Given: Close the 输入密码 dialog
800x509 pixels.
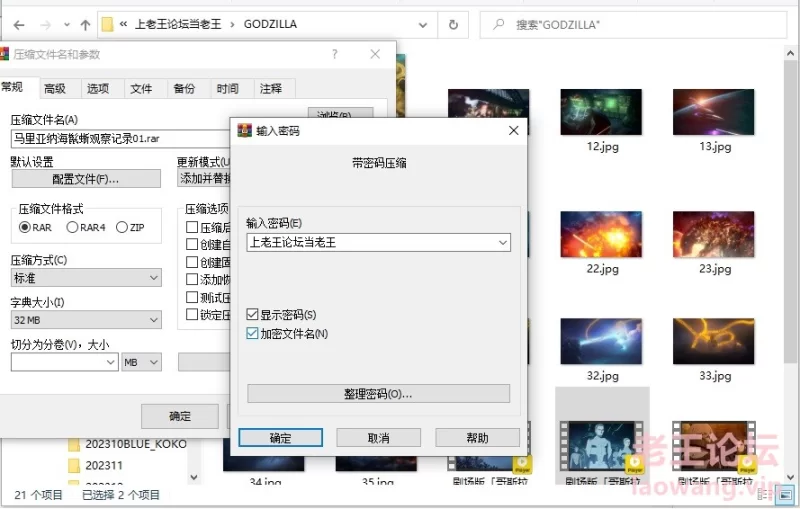Looking at the screenshot, I should [513, 131].
